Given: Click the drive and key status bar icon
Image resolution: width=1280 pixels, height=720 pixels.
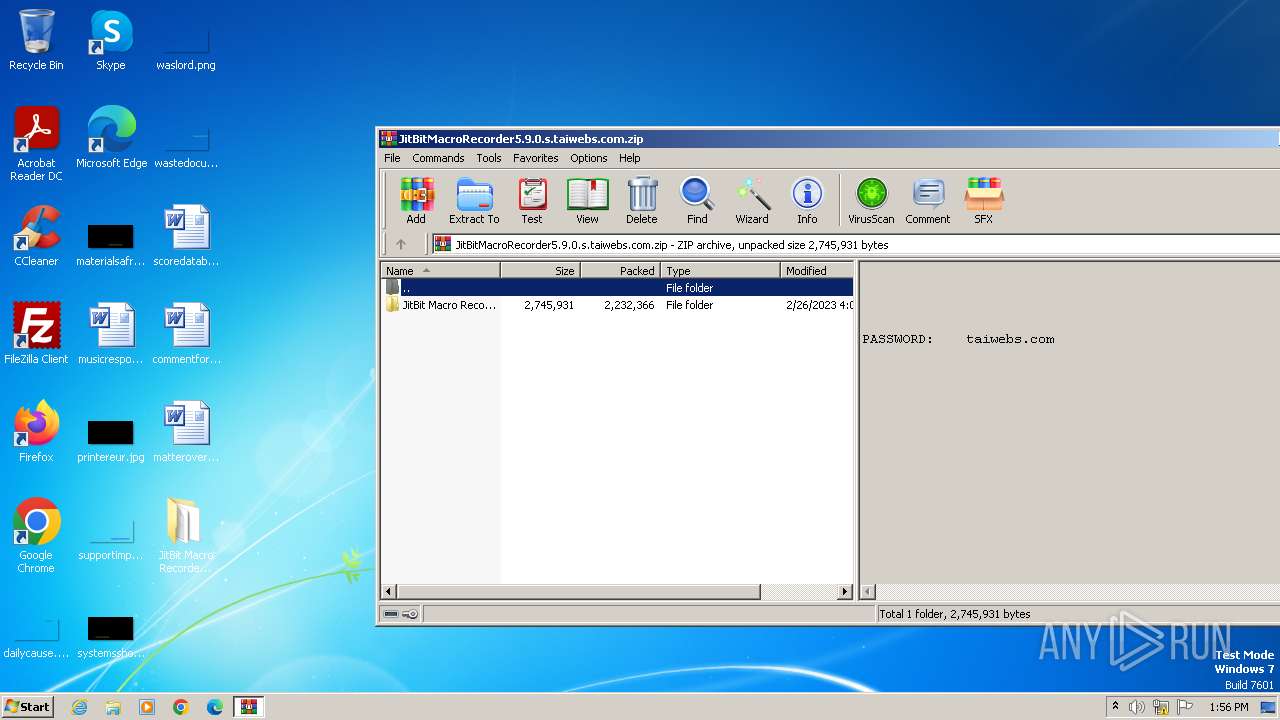Looking at the screenshot, I should pos(401,614).
